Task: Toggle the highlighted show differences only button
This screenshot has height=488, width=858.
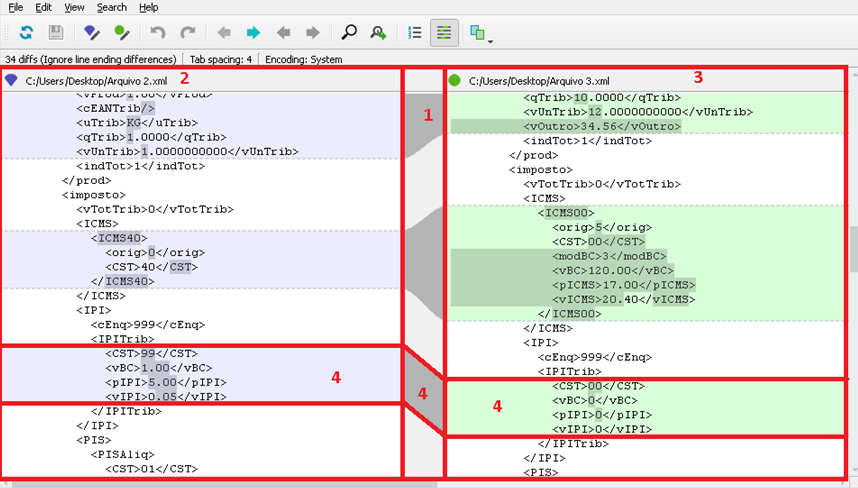Action: [x=444, y=33]
